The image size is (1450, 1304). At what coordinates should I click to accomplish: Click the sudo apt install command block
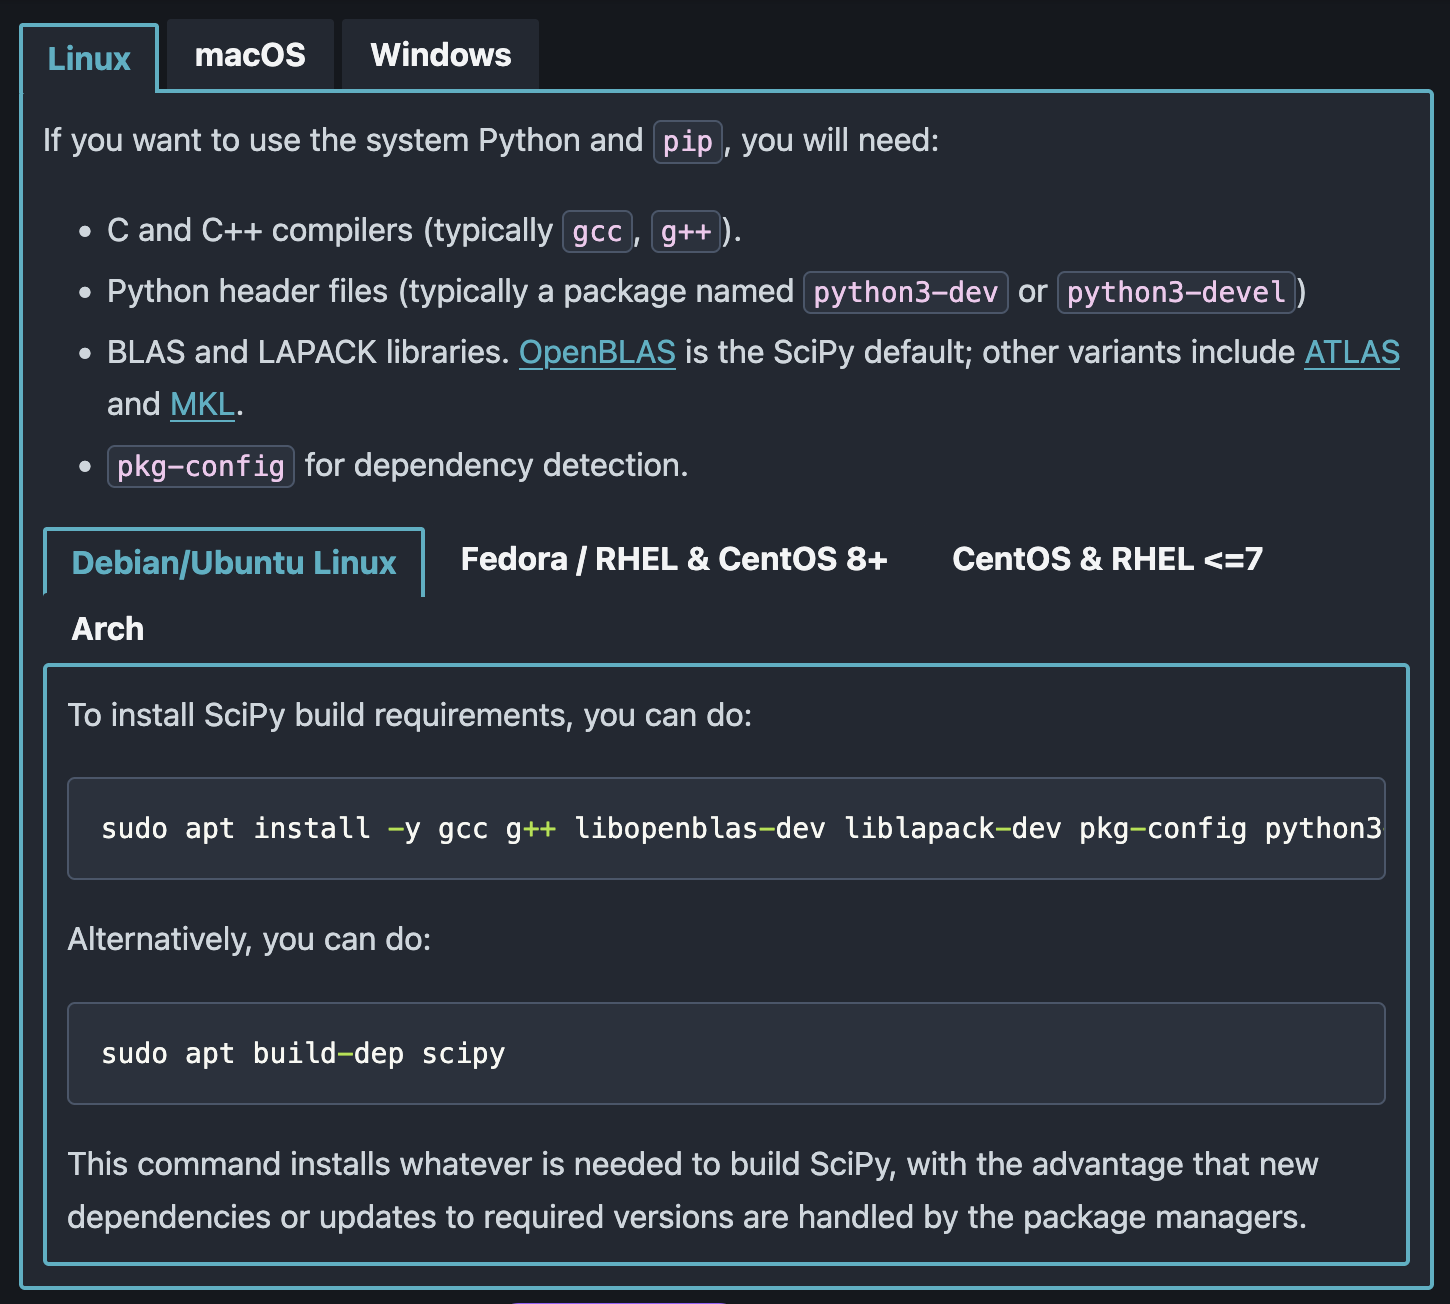(x=726, y=828)
